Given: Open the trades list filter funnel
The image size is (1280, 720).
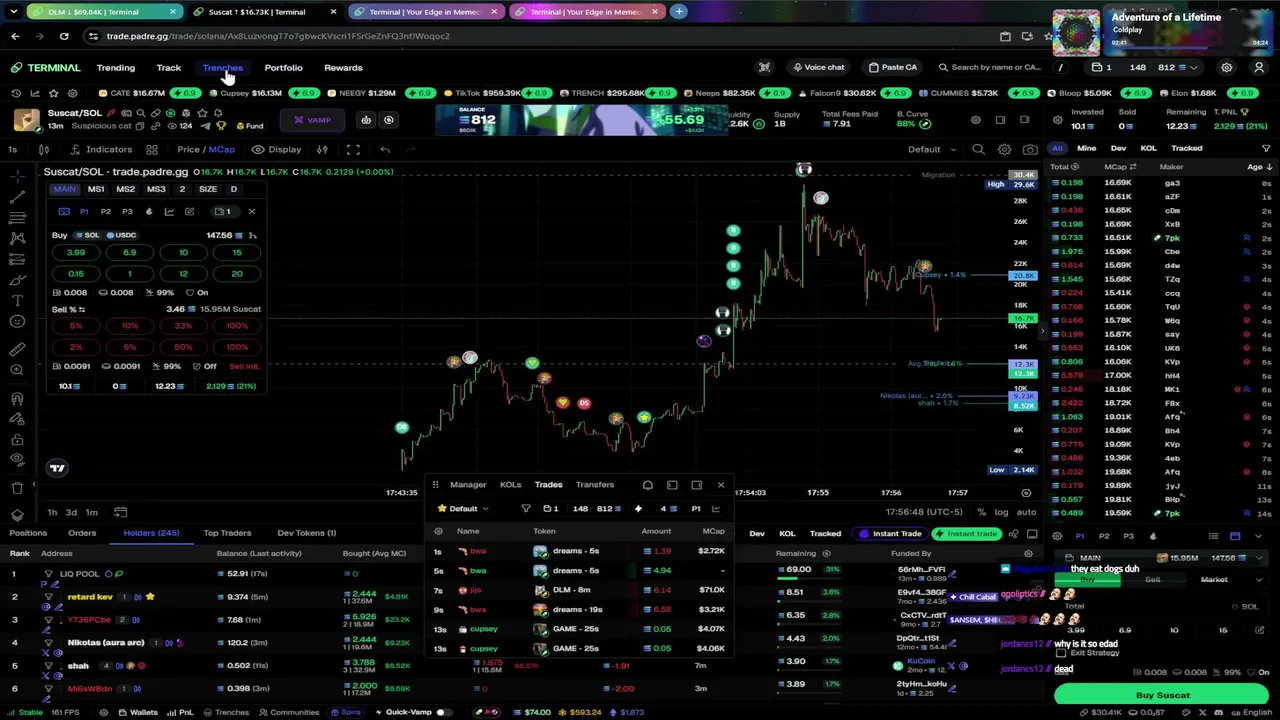Looking at the screenshot, I should click(1266, 148).
